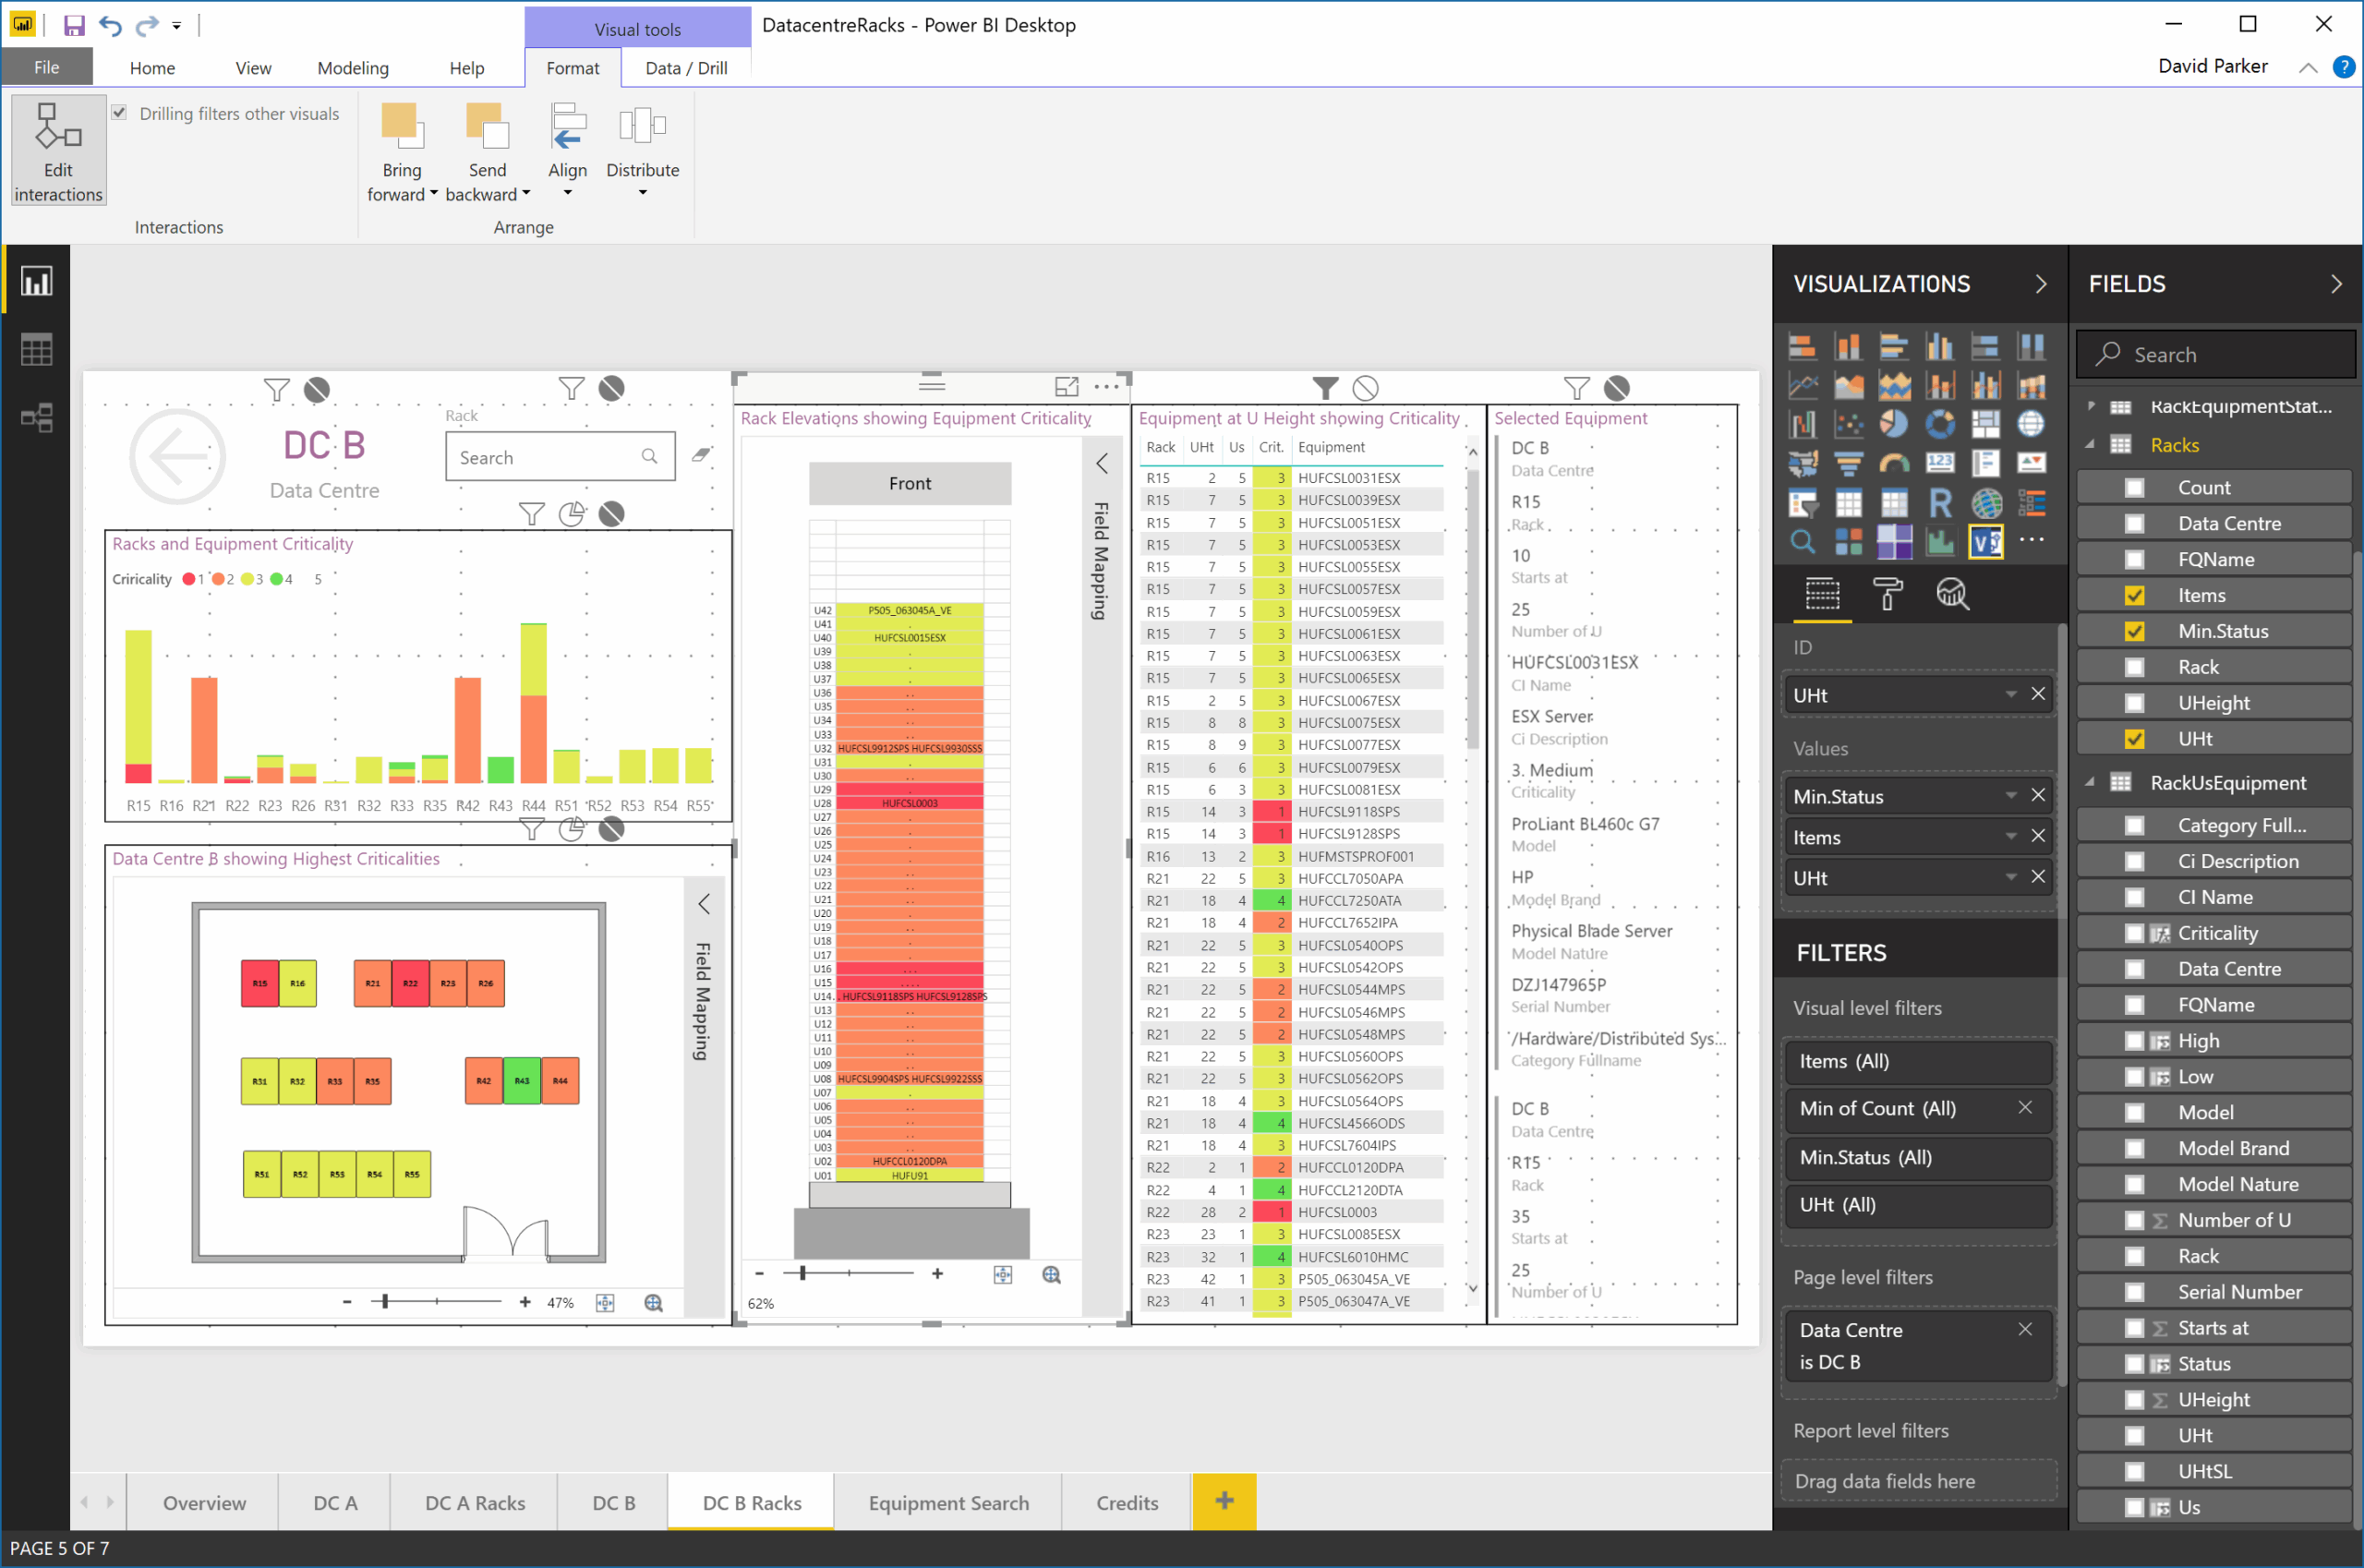Check the Count field checkbox

pyautogui.click(x=2133, y=488)
